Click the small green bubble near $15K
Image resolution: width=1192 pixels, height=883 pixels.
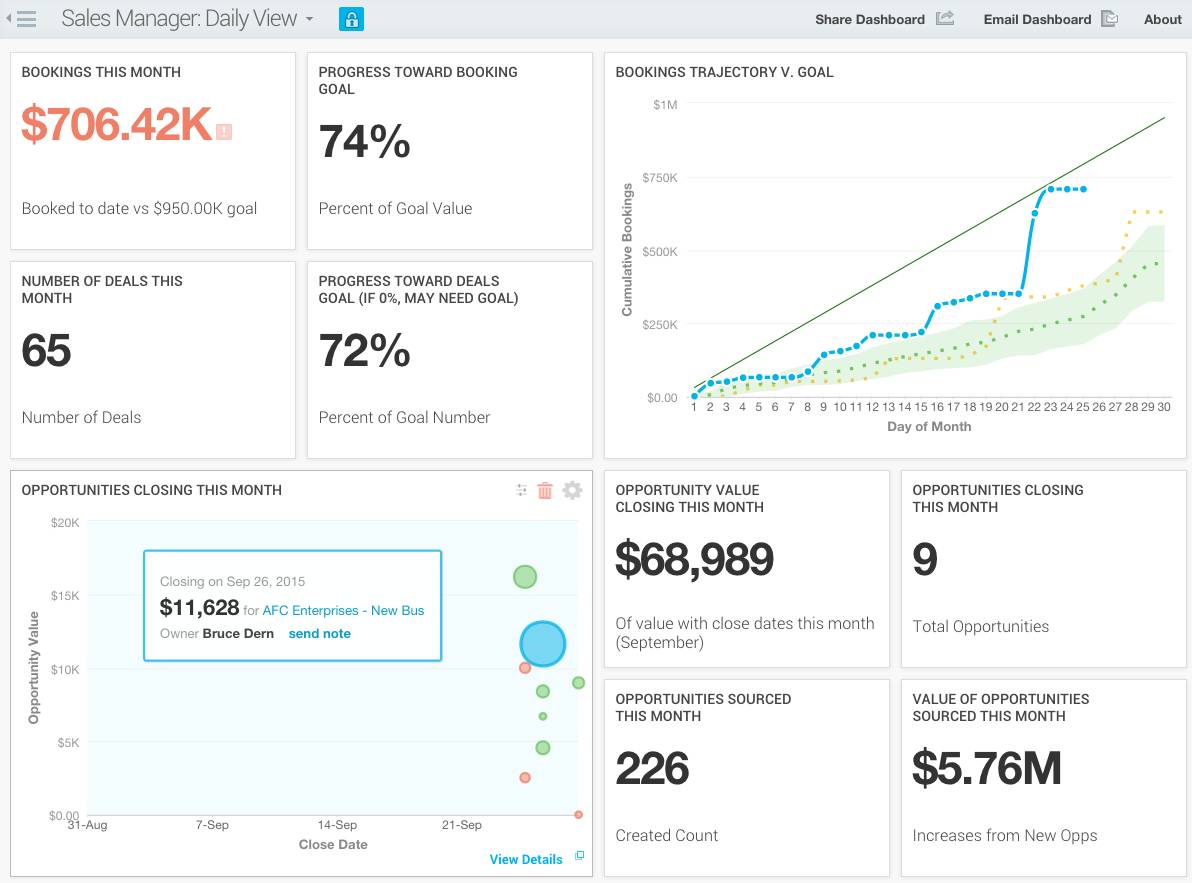(x=525, y=576)
